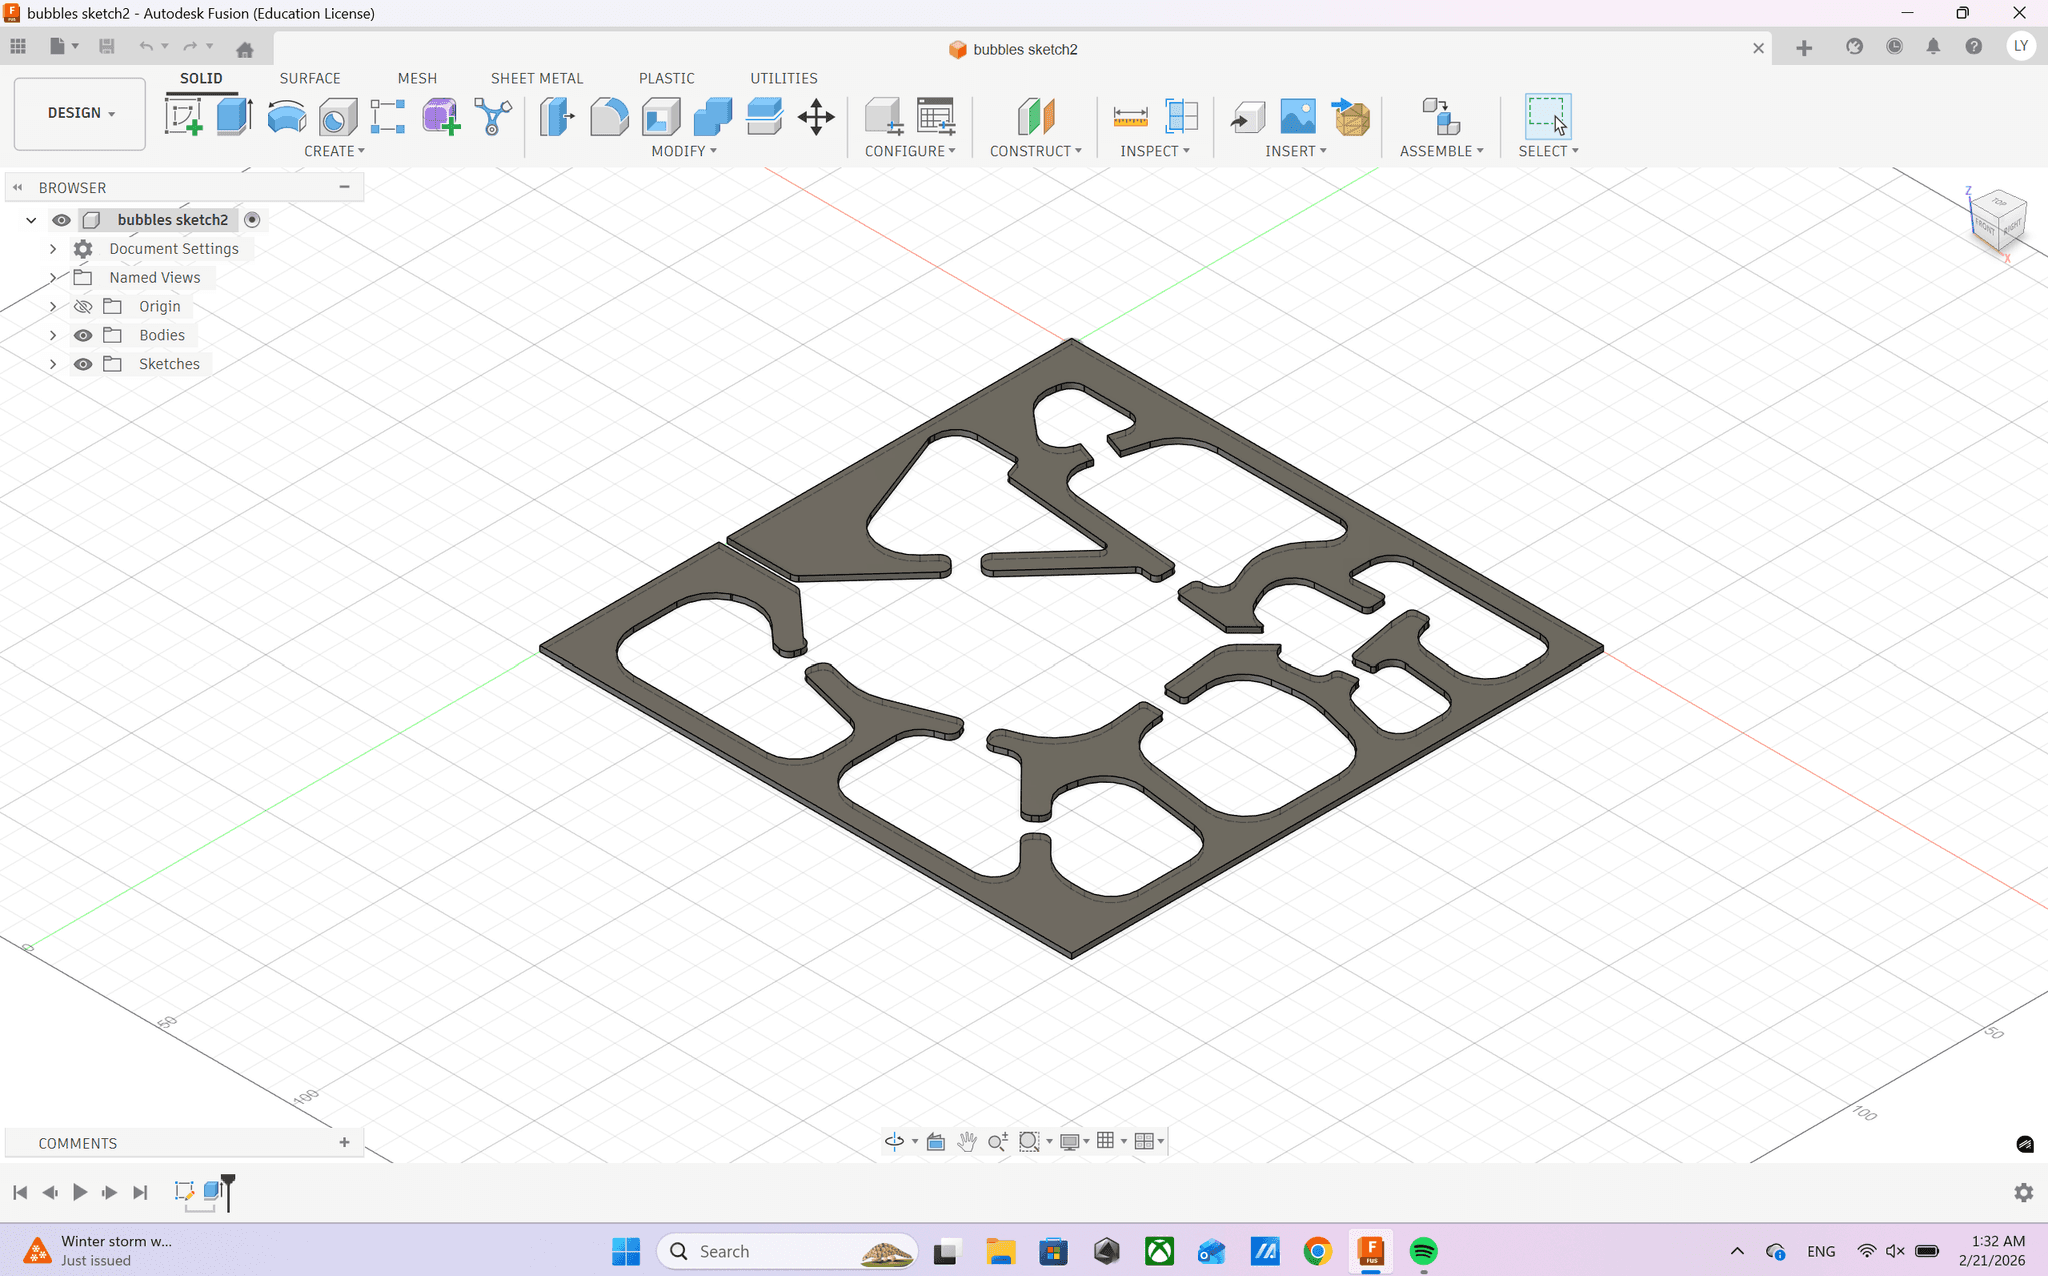Select the Fillet tool

click(x=608, y=116)
